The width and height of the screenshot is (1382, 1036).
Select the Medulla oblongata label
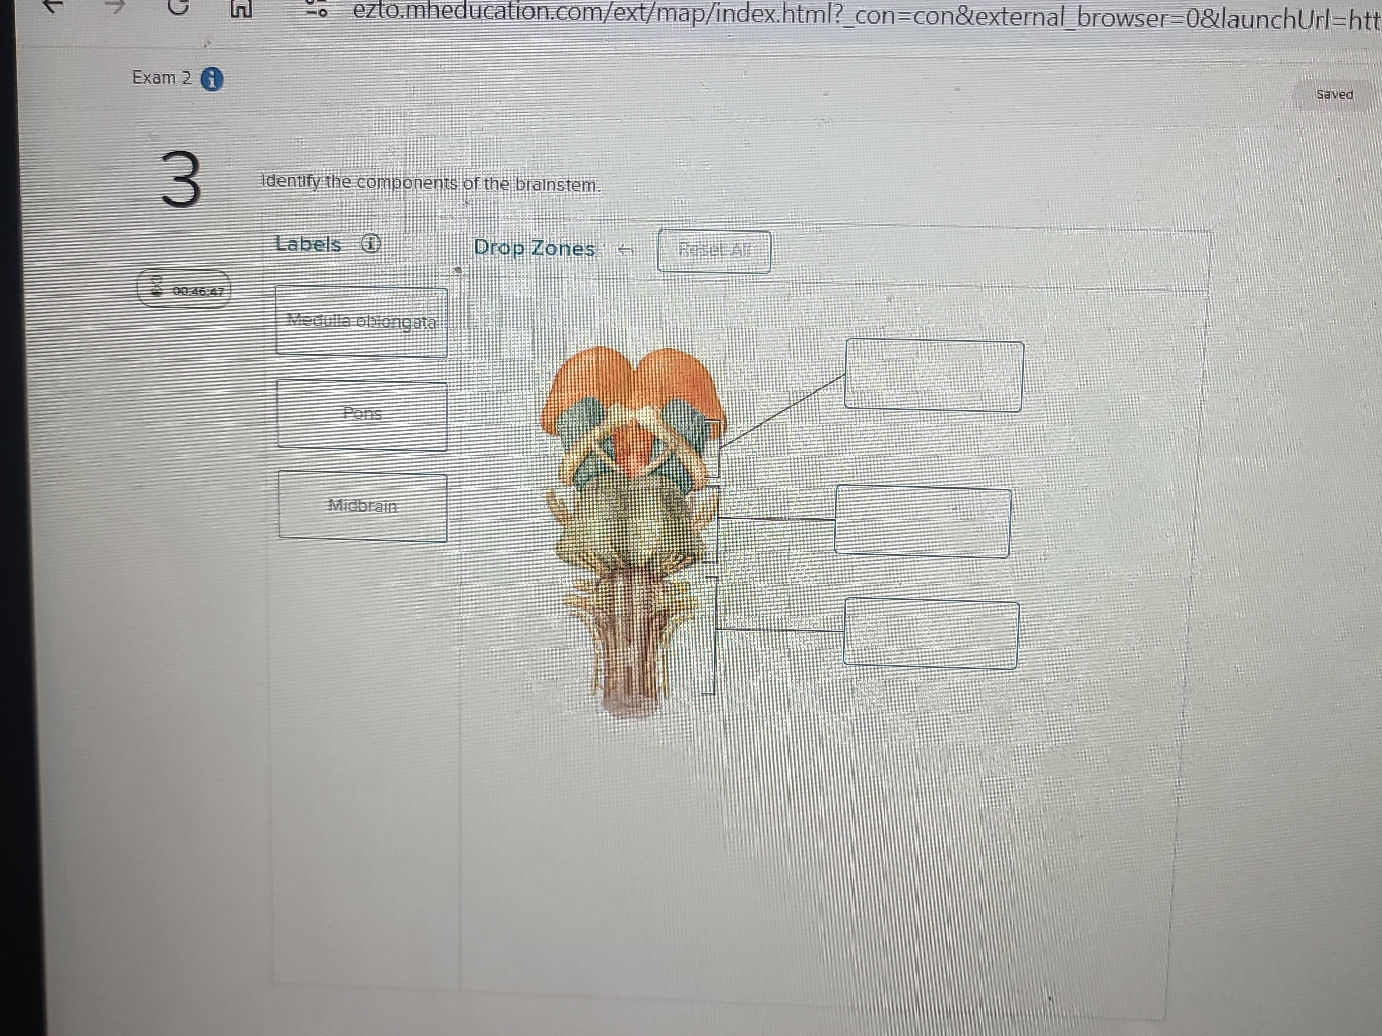(362, 322)
